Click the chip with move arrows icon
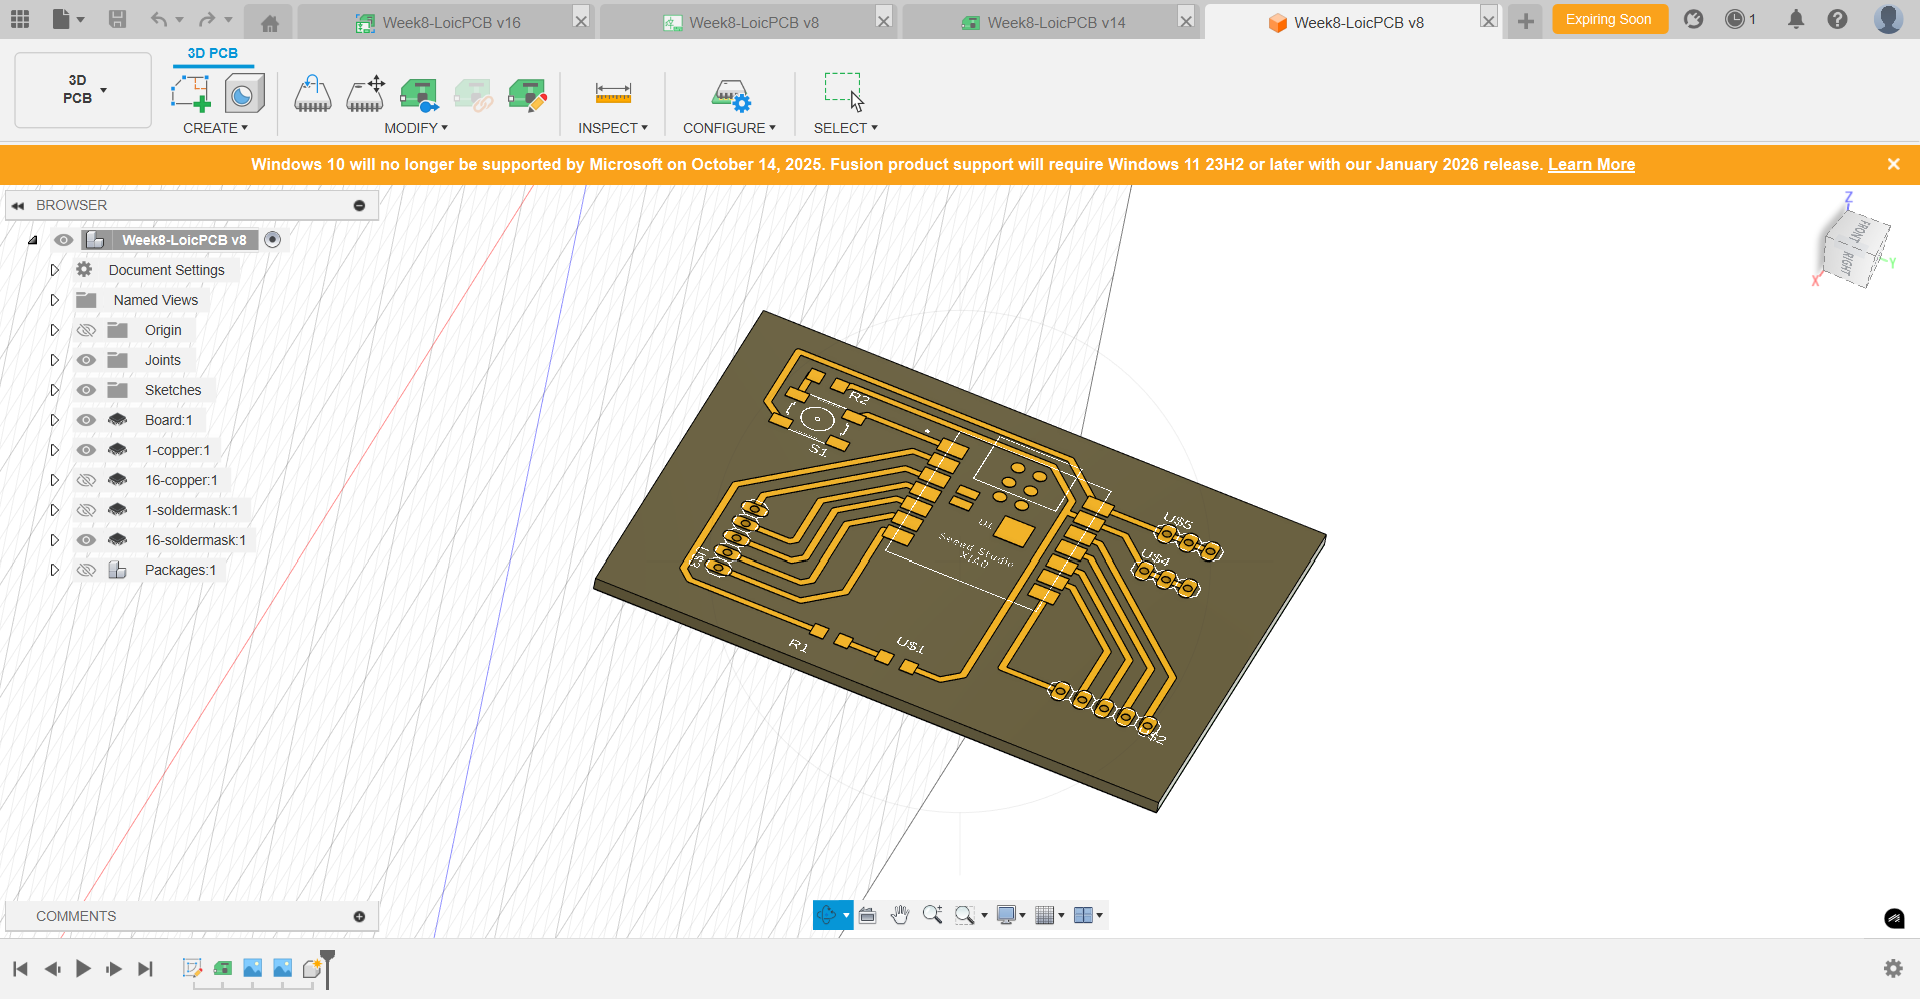 tap(366, 94)
